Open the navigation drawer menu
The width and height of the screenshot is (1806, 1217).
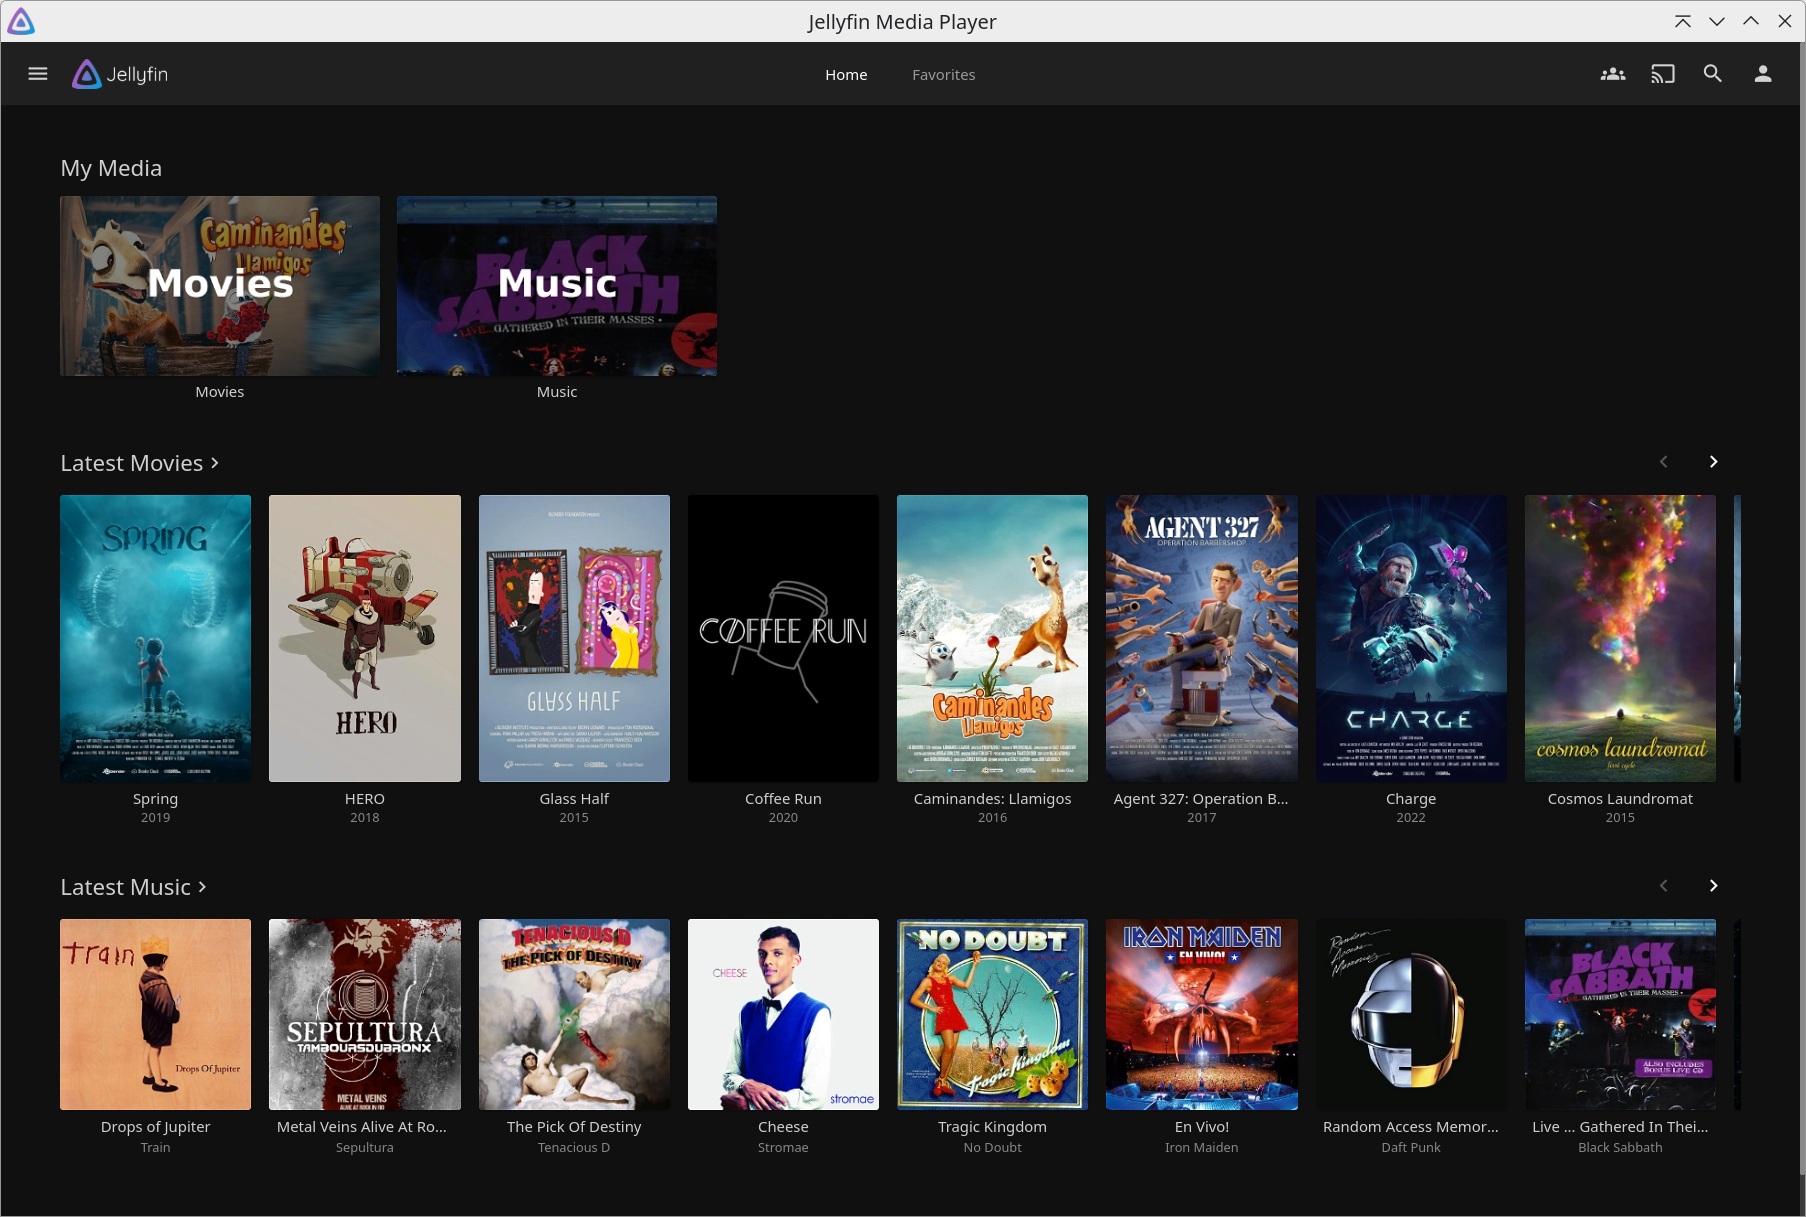(x=37, y=73)
